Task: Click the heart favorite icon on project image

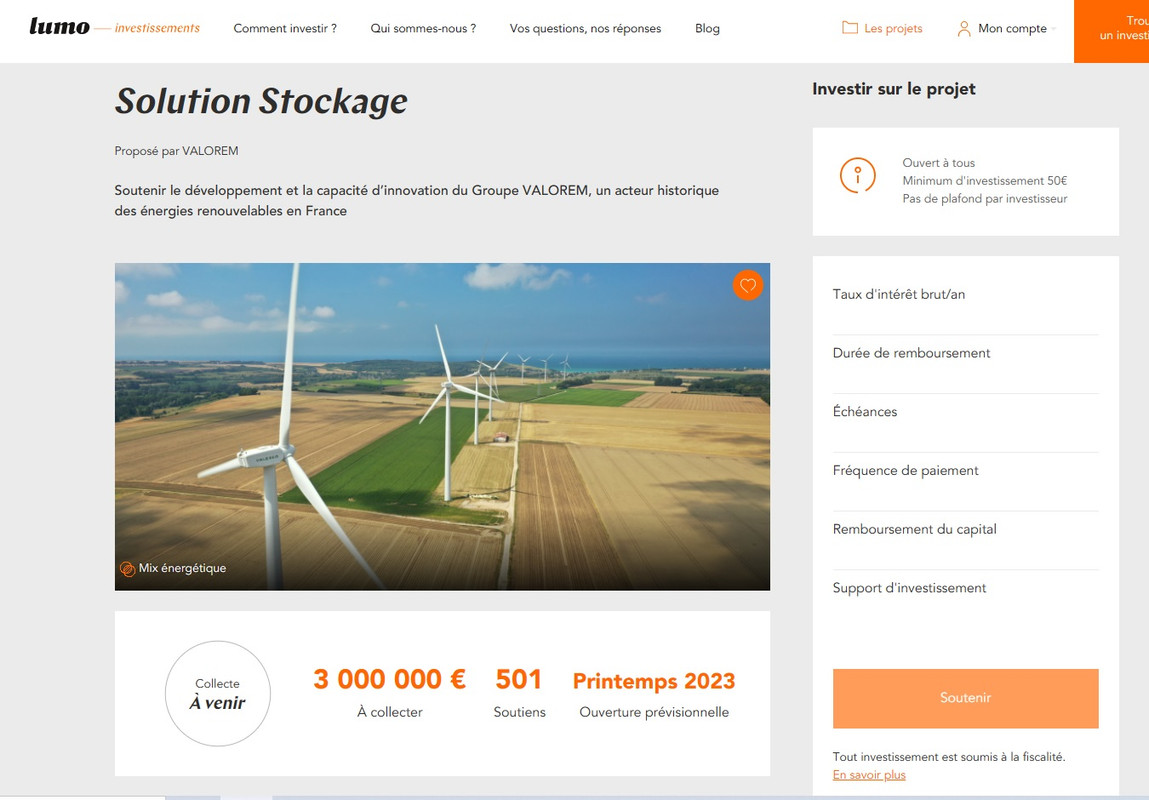Action: point(747,285)
